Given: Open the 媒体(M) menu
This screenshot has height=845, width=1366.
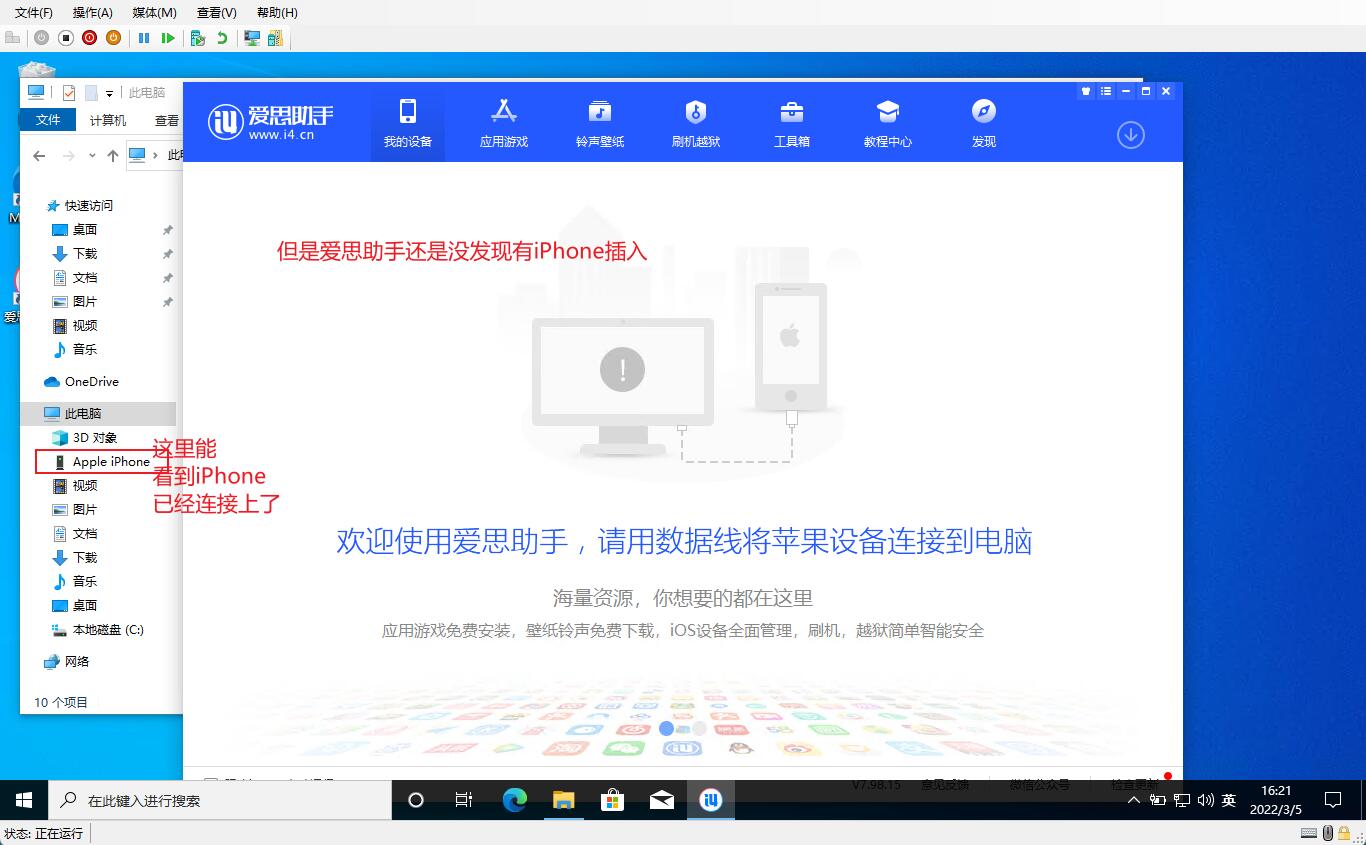Looking at the screenshot, I should point(154,12).
